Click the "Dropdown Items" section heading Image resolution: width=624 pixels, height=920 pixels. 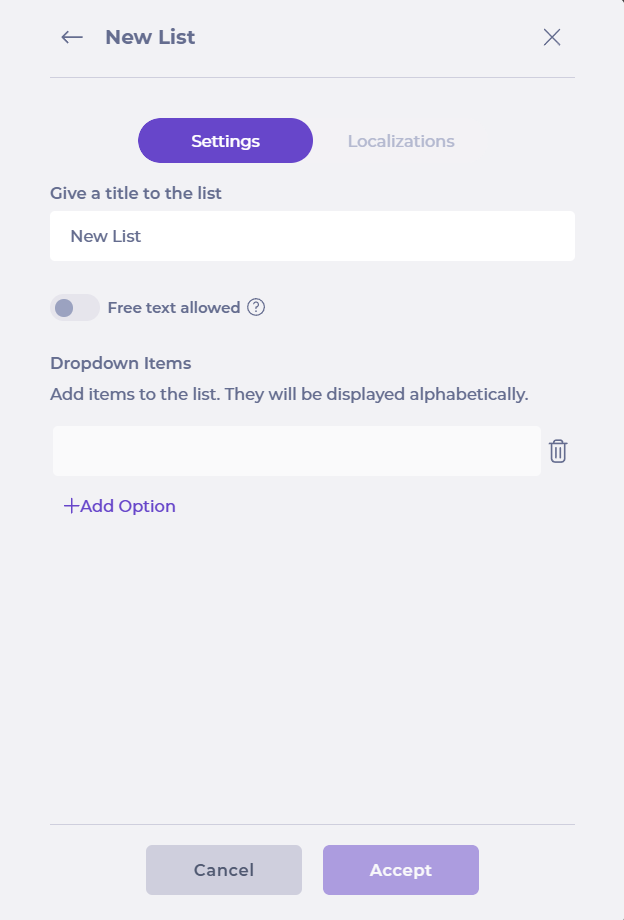tap(120, 363)
